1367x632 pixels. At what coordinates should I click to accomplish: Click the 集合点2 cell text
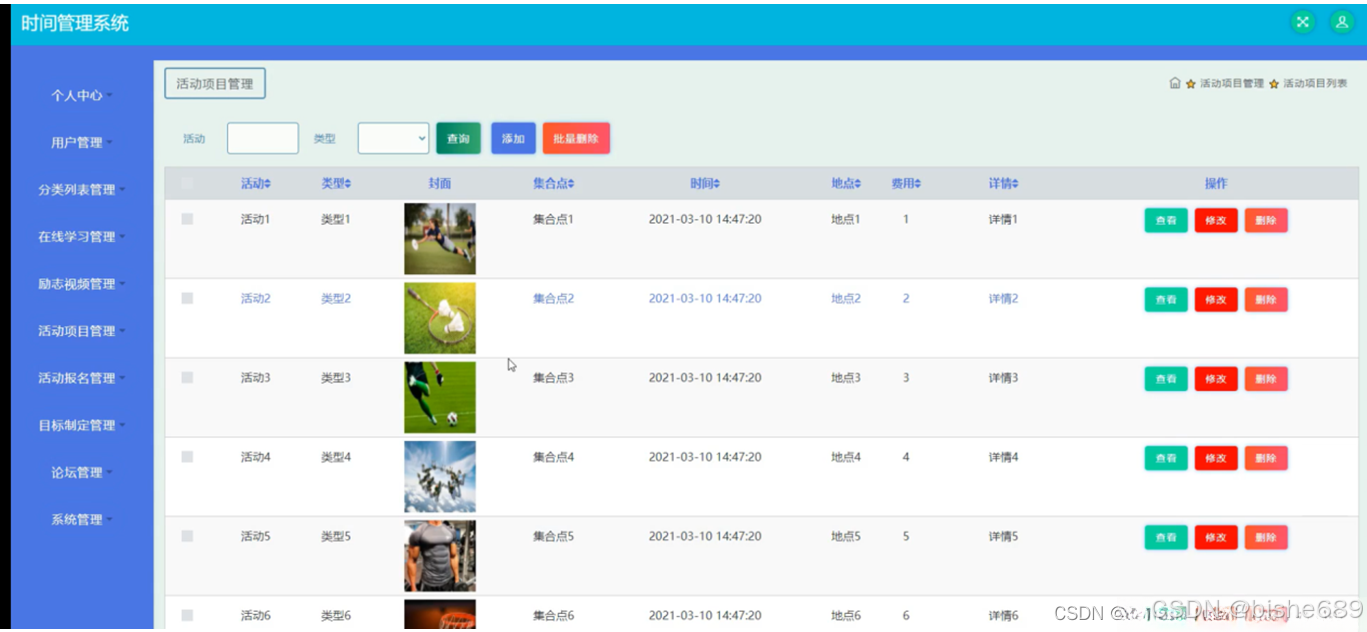[553, 298]
